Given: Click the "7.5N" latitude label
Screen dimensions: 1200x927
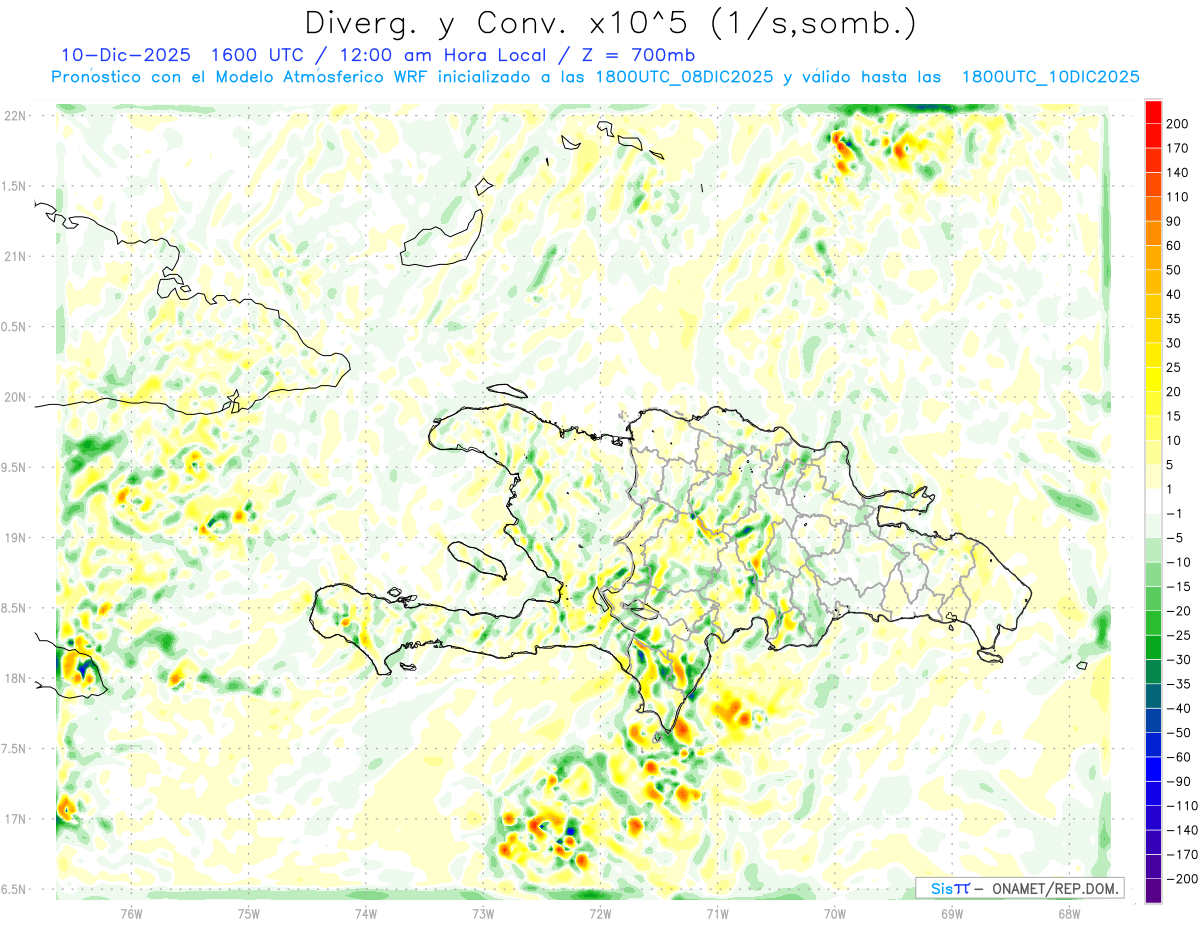Looking at the screenshot, I should click(15, 748).
